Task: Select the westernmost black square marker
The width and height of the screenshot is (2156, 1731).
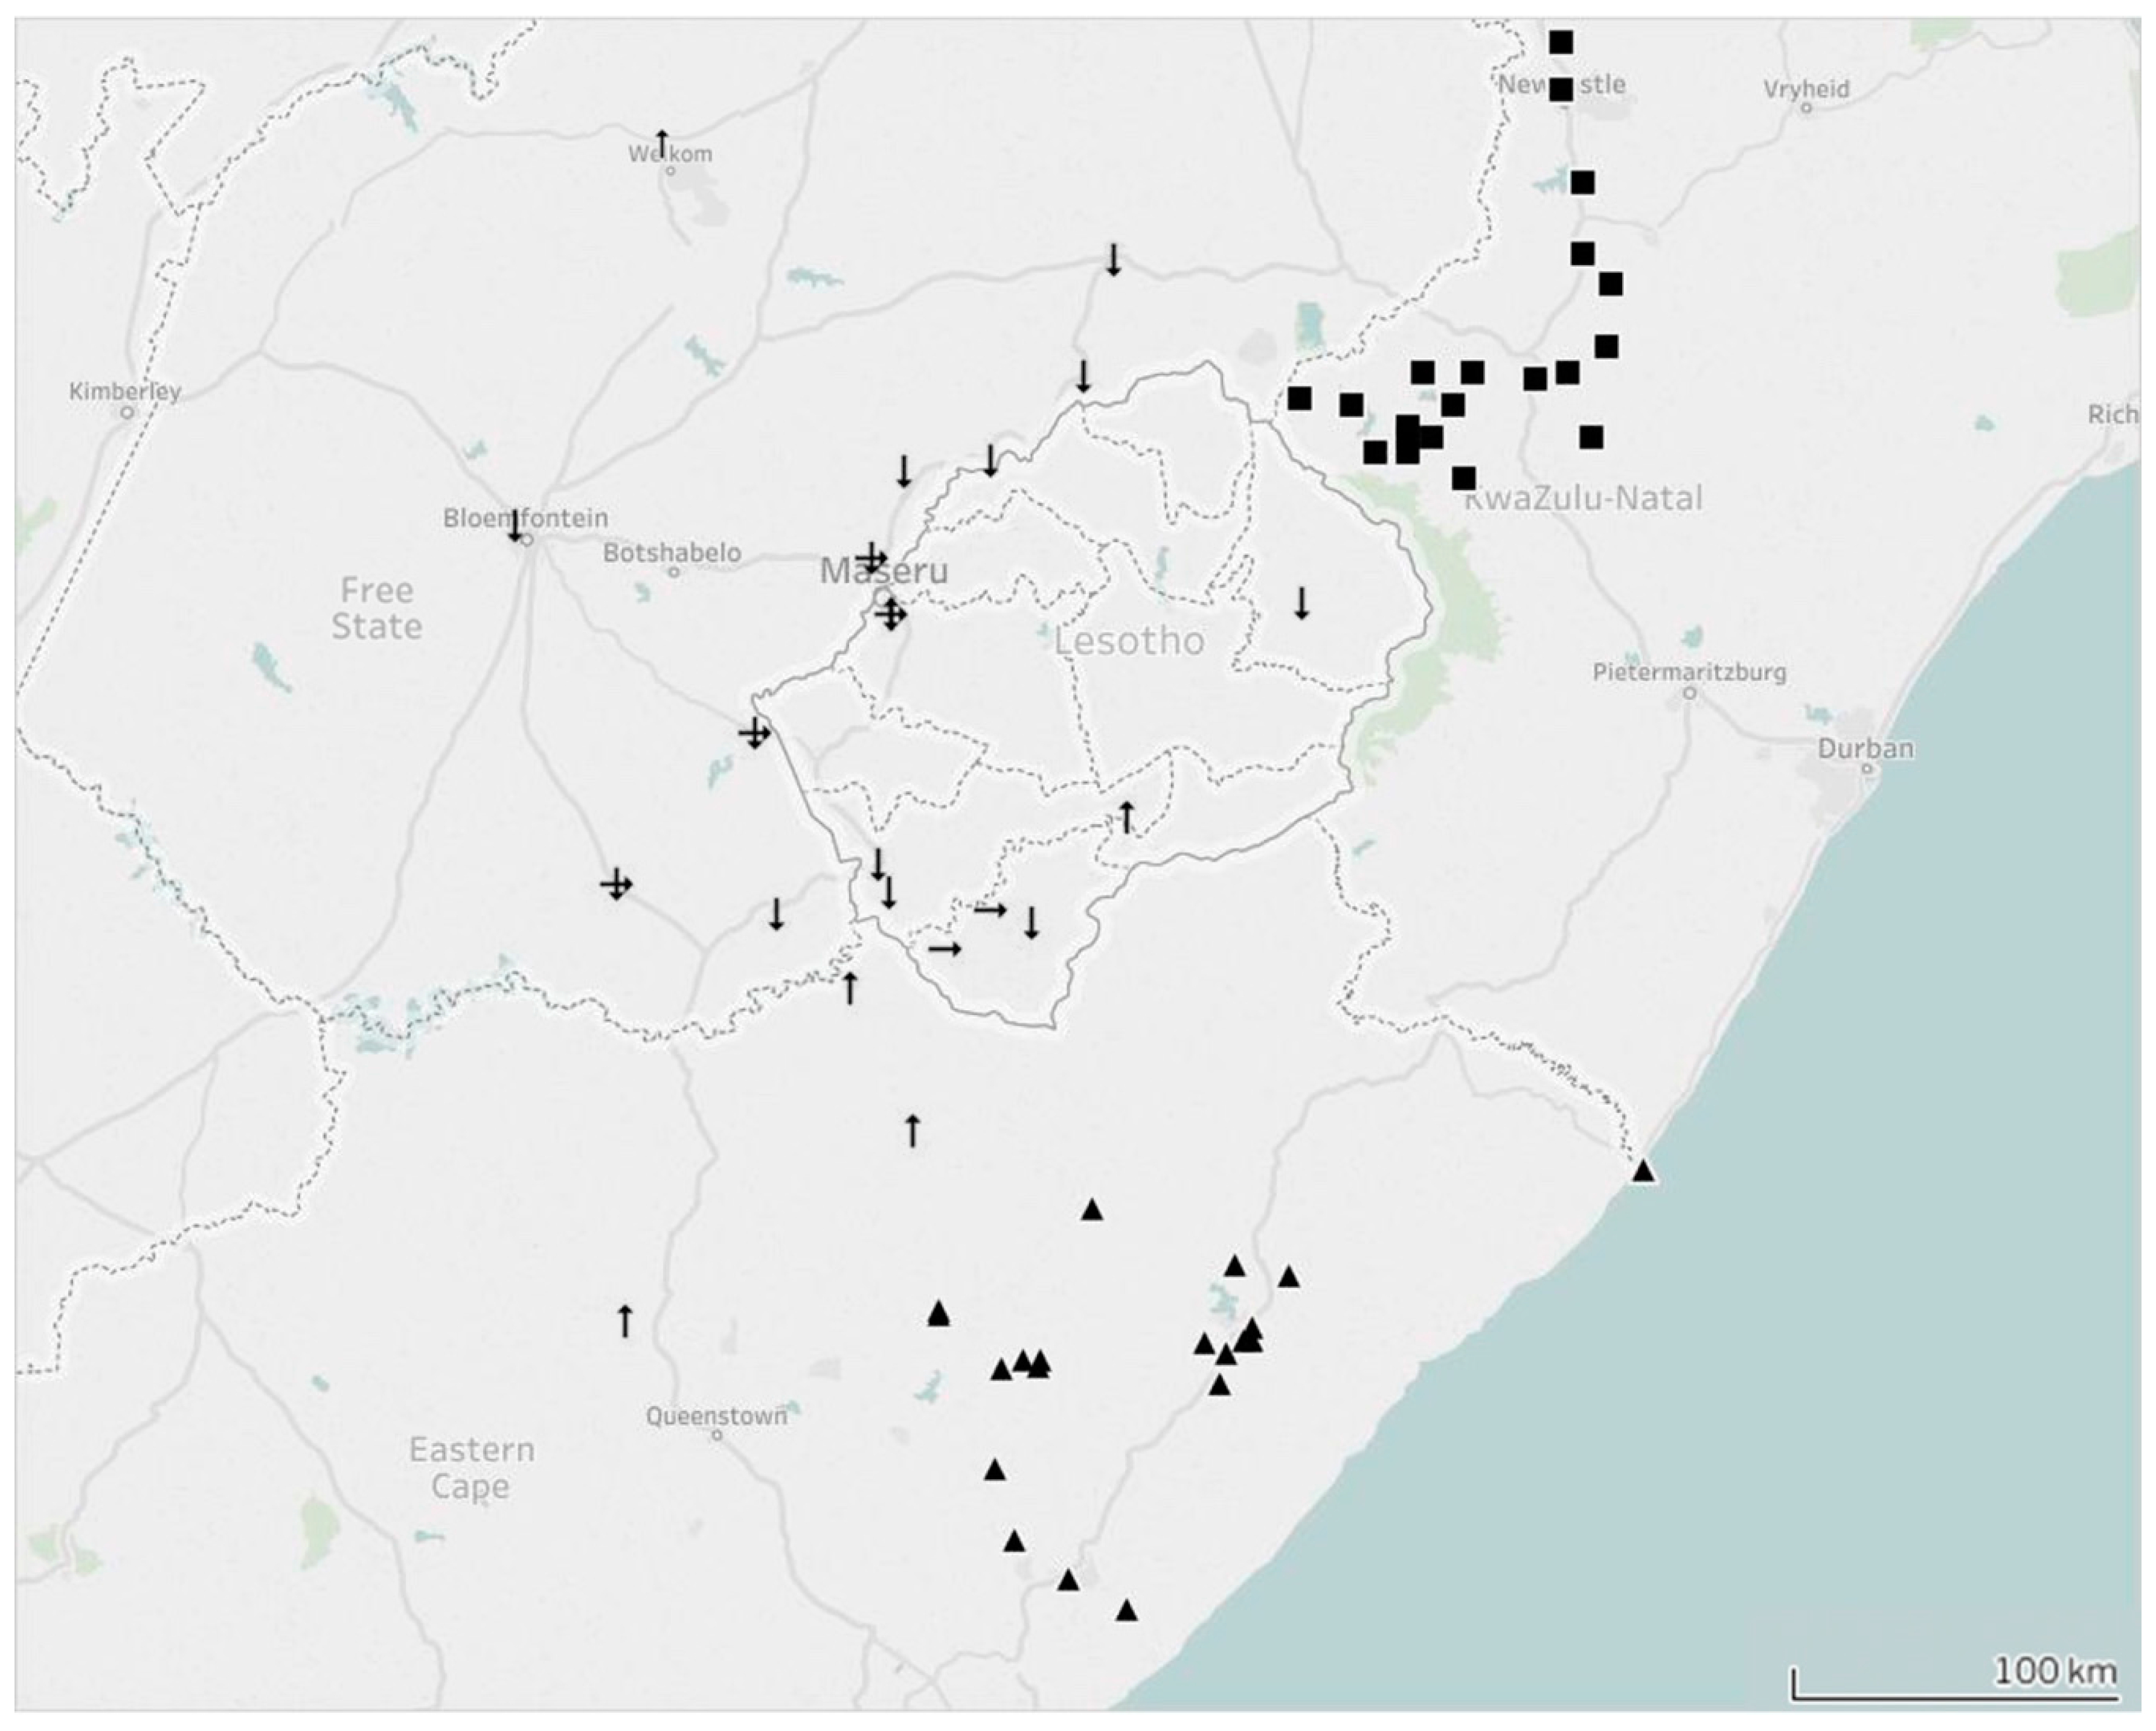Action: pos(1299,398)
